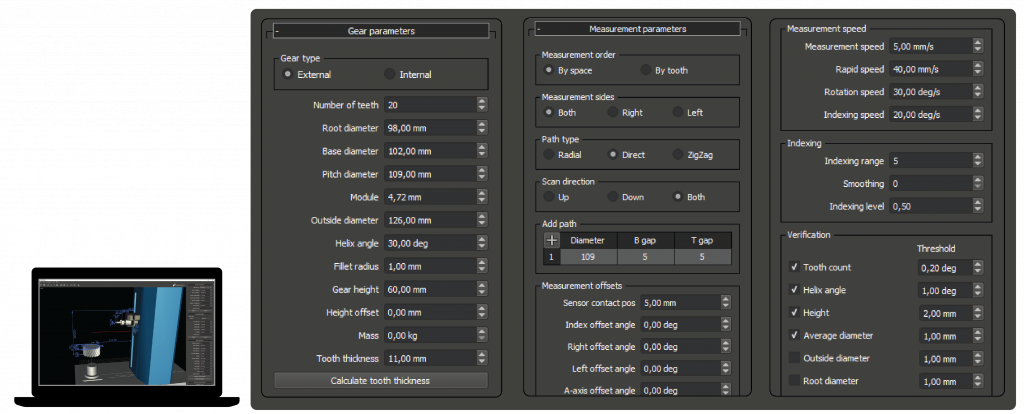
Task: Select Right measurement side
Action: (x=613, y=113)
